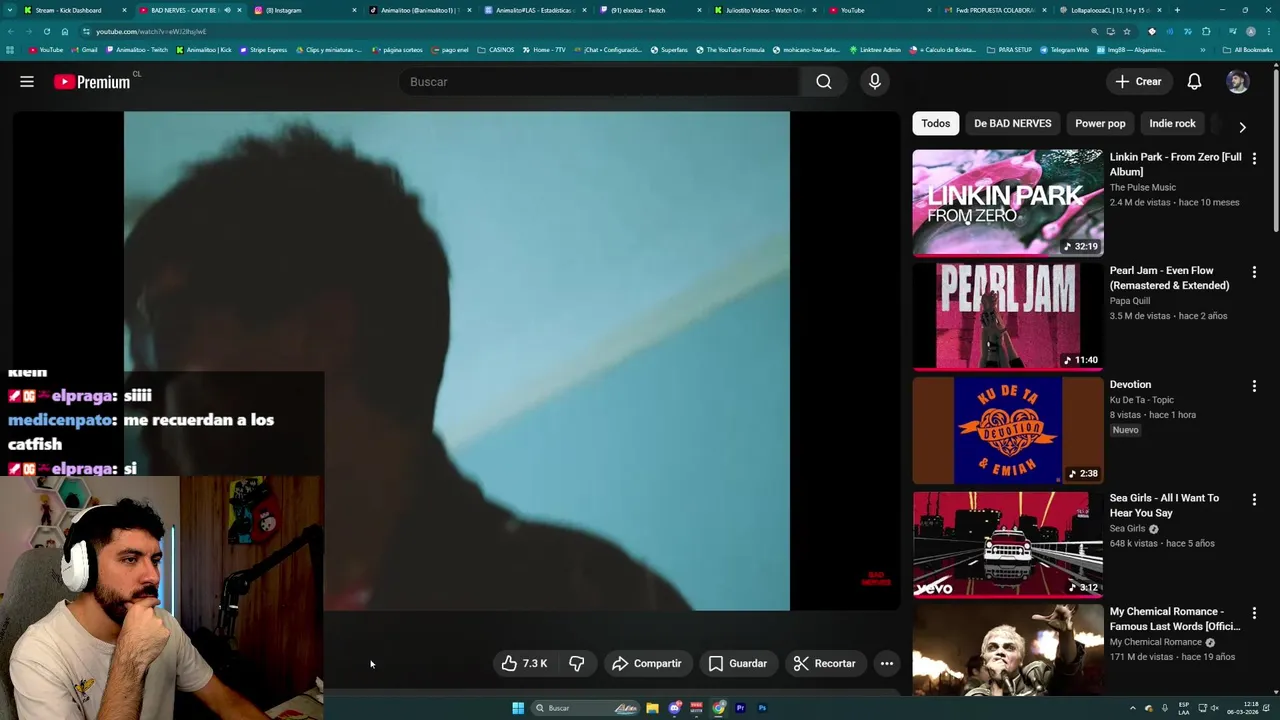The image size is (1280, 720).
Task: Open the Pearl Jam Even Flow thumbnail
Action: [x=1007, y=317]
